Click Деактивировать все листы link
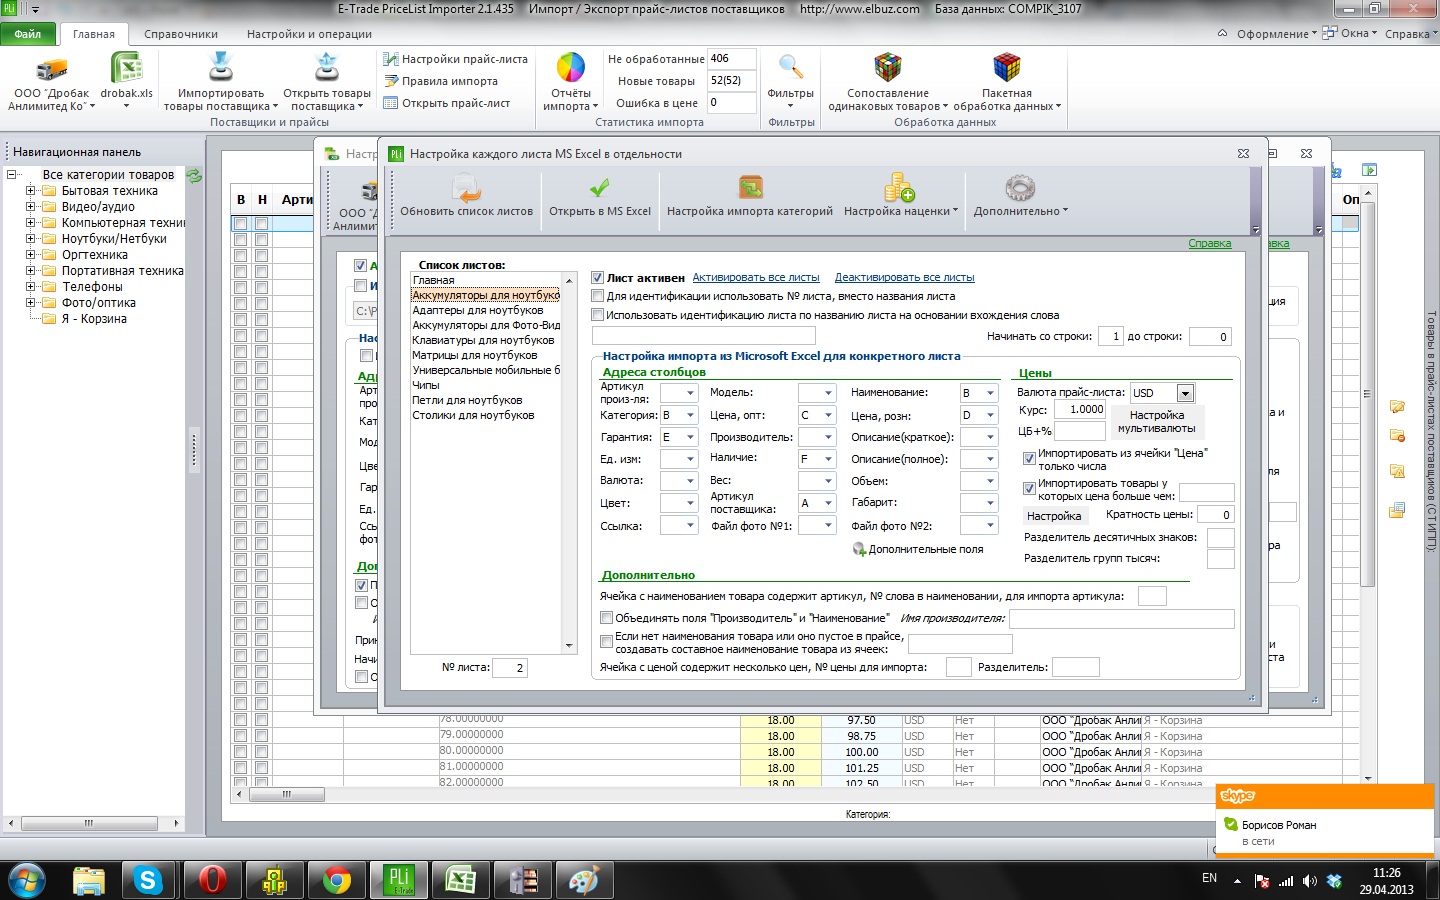Image resolution: width=1440 pixels, height=900 pixels. 904,278
